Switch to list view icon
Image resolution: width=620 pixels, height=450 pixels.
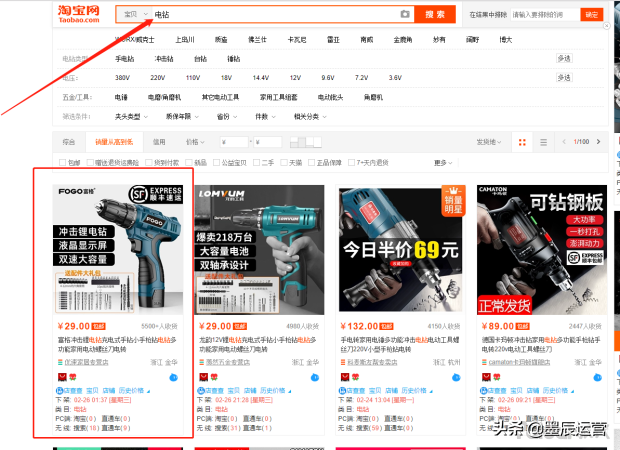tap(544, 142)
